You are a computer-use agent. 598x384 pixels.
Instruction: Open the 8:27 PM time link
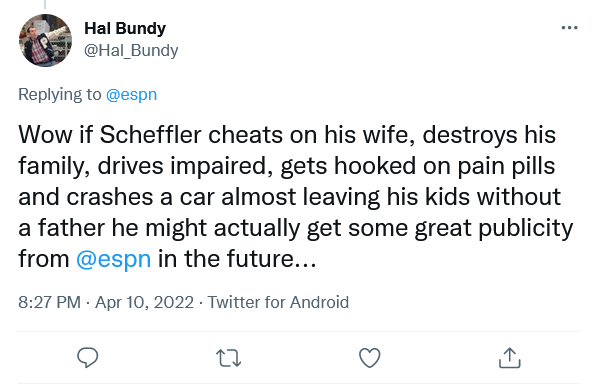coord(49,302)
